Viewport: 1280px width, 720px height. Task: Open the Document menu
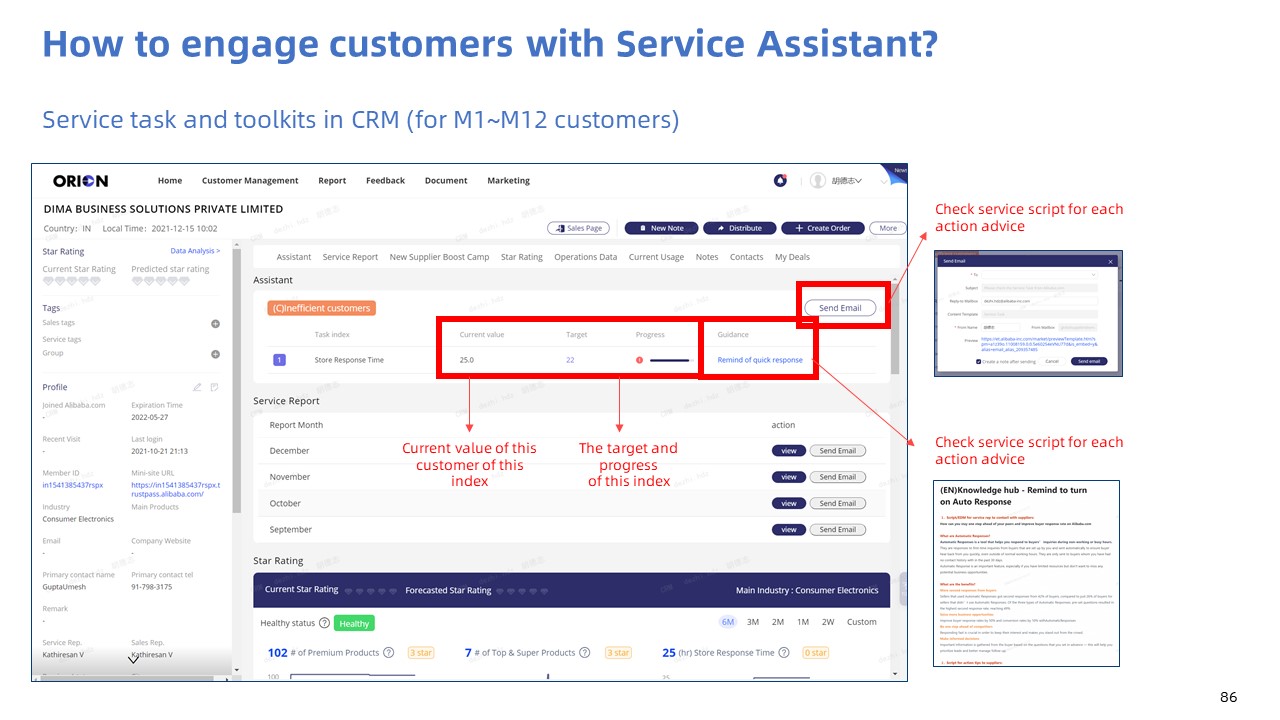[446, 181]
